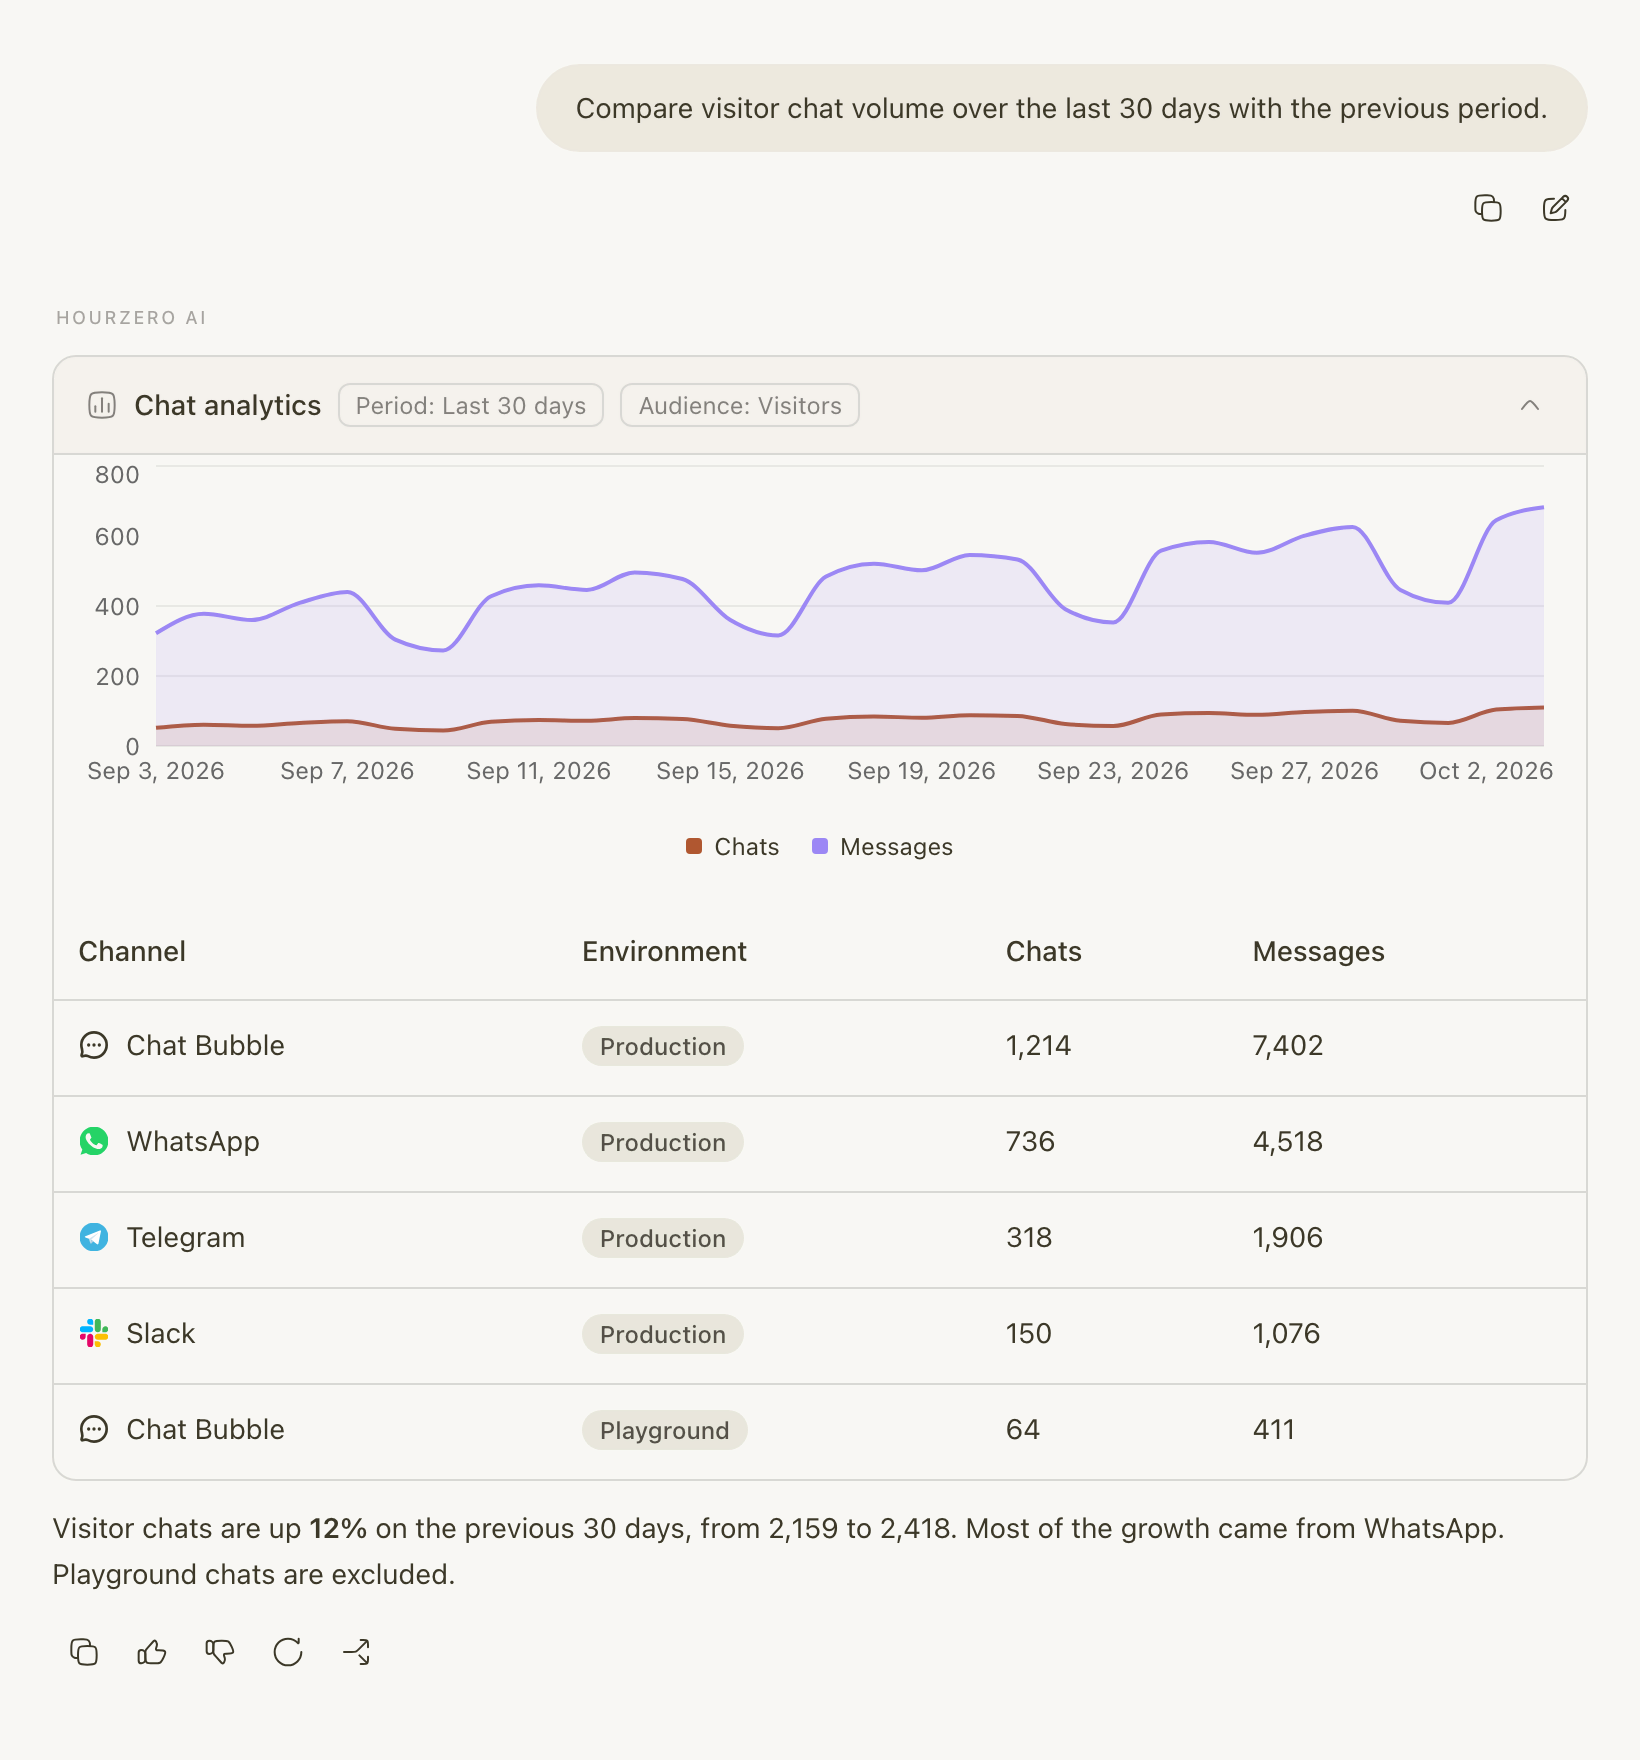Viewport: 1640px width, 1760px height.
Task: Click the Telegram channel icon
Action: click(x=94, y=1238)
